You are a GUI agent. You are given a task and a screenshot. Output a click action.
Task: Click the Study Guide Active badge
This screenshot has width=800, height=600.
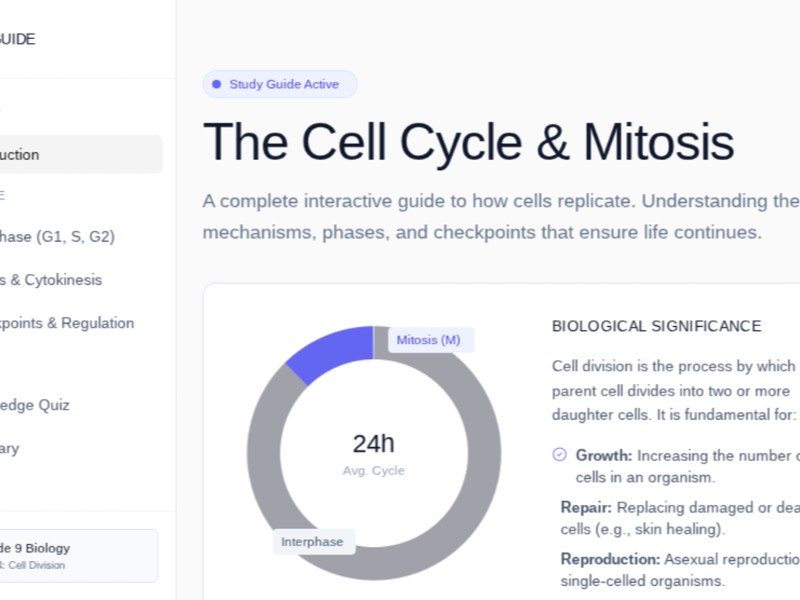[x=279, y=84]
